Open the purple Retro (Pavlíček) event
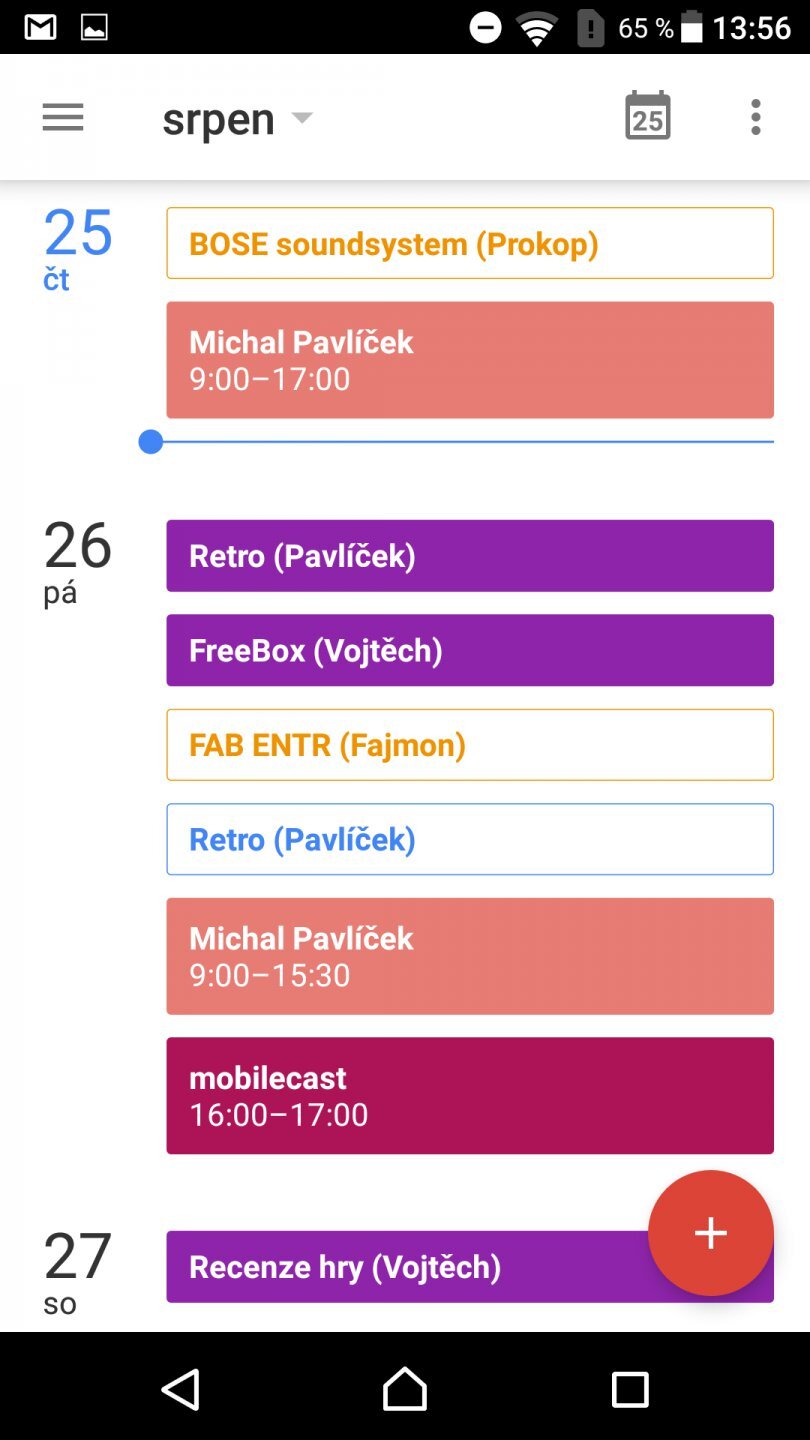 point(470,556)
